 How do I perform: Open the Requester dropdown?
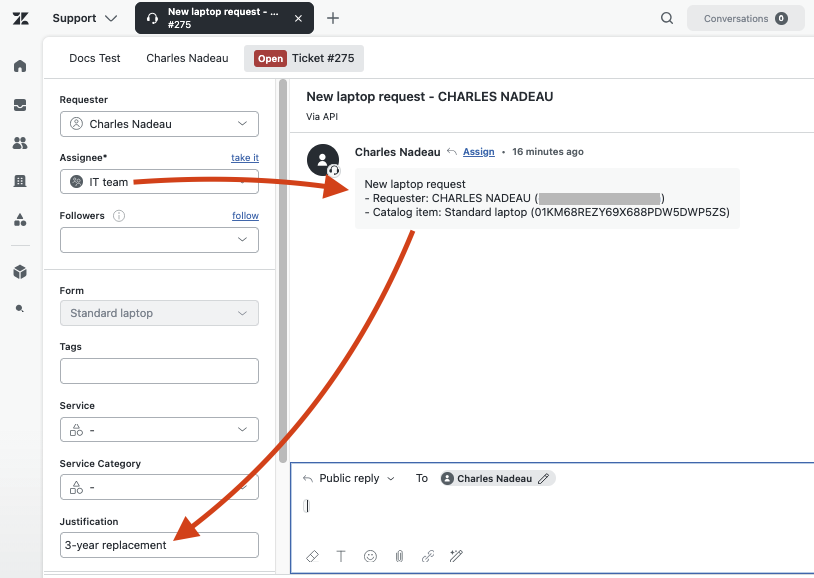159,124
